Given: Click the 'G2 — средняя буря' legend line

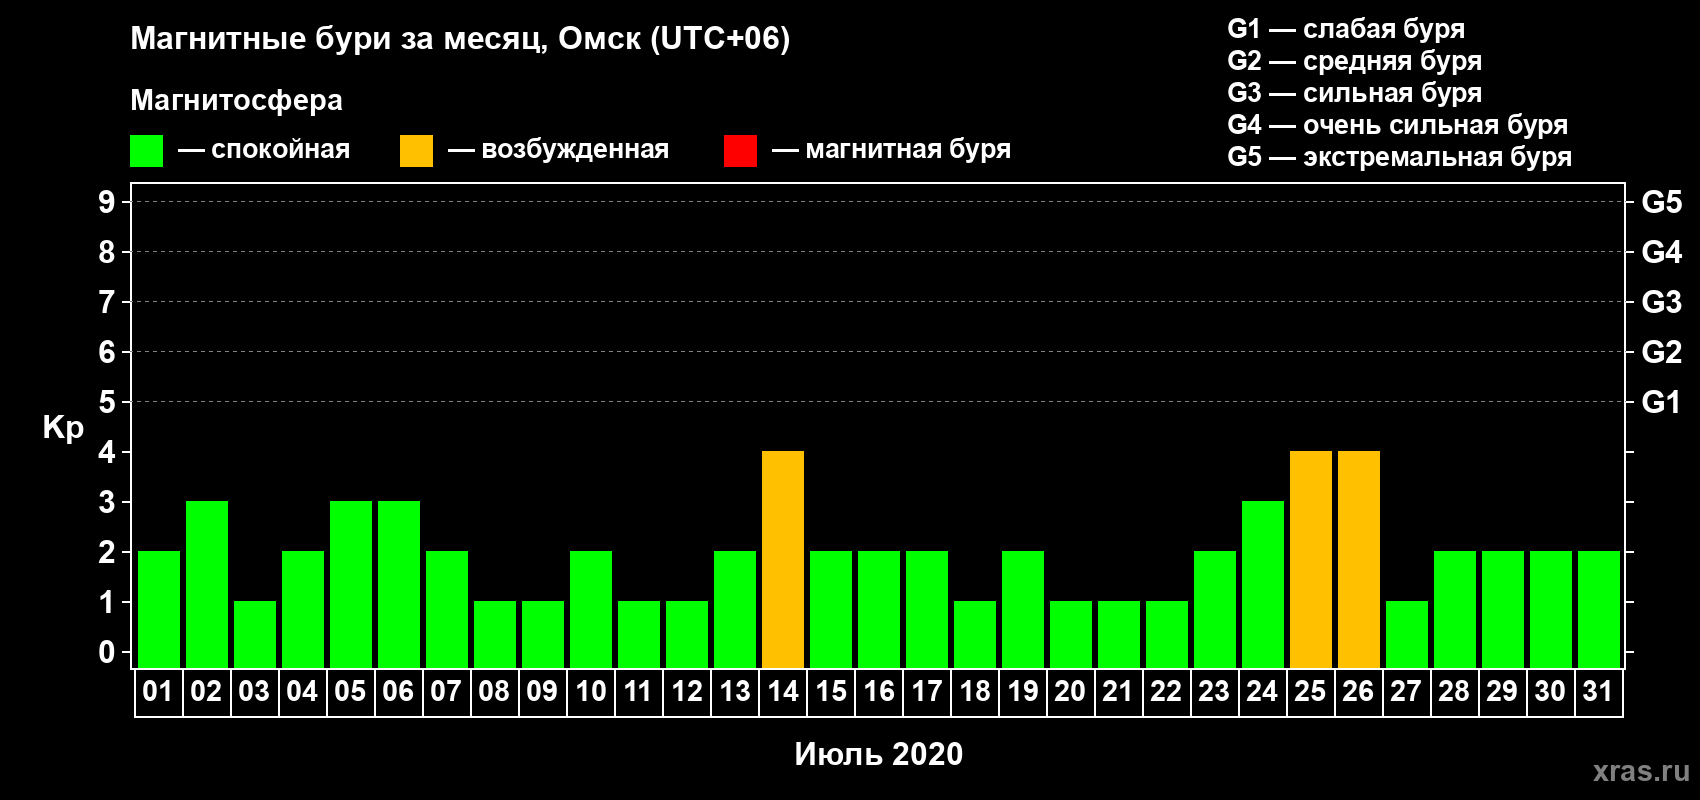Looking at the screenshot, I should [1355, 61].
